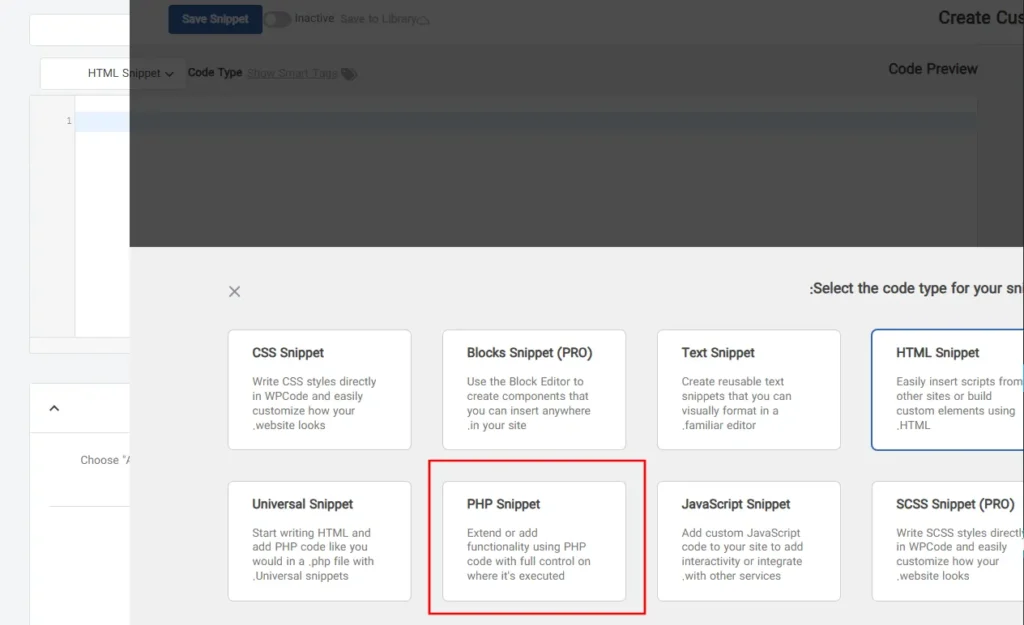Select the Universal Snippet option

(319, 541)
